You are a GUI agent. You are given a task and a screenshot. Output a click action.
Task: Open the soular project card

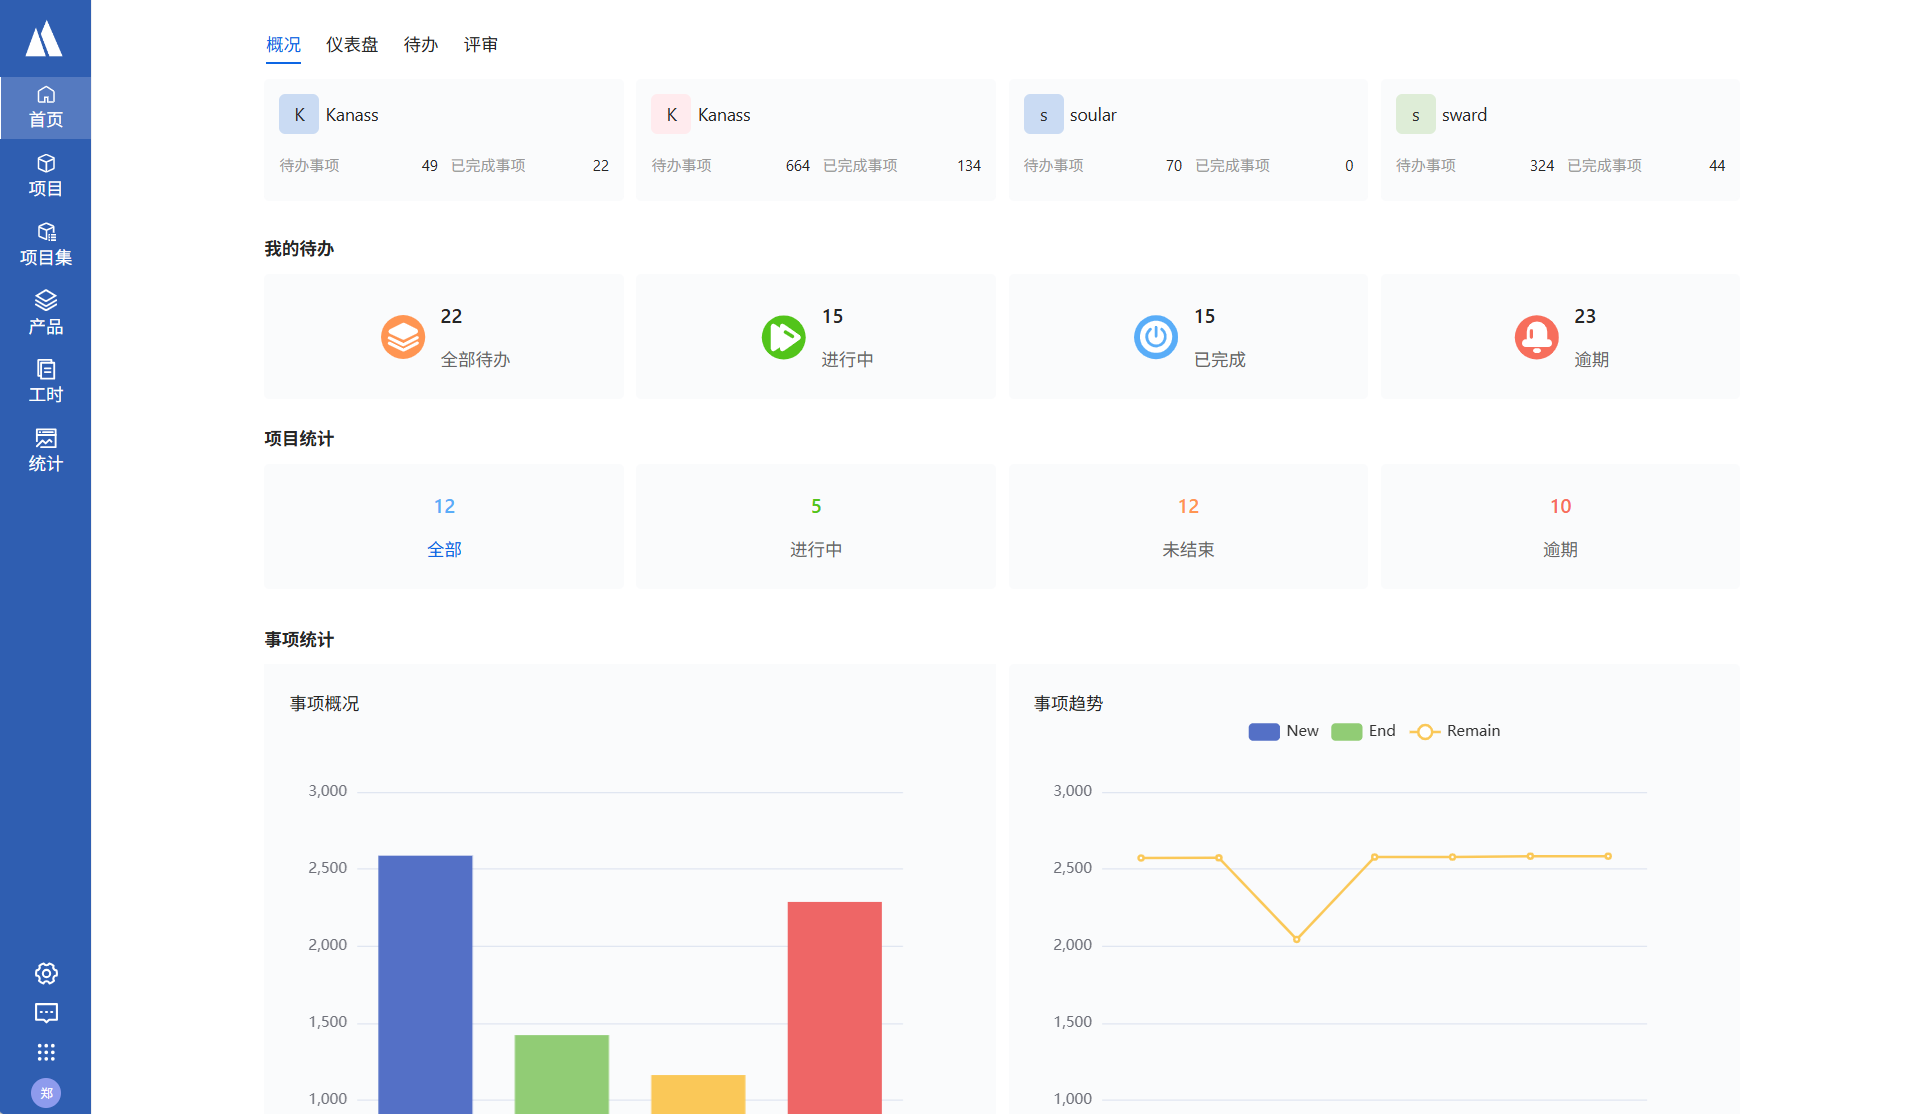coord(1188,140)
